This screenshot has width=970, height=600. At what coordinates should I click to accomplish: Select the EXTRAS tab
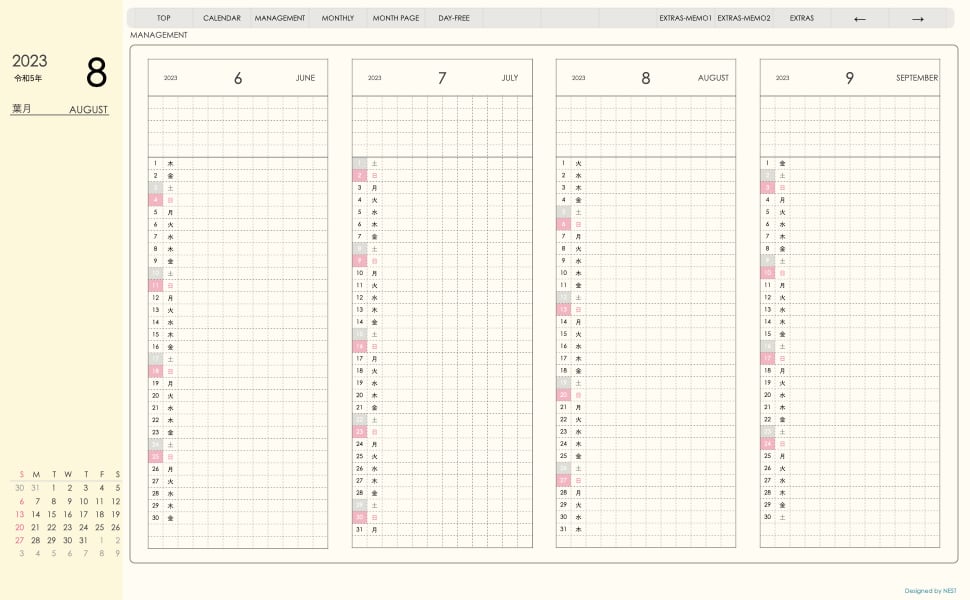tap(802, 18)
